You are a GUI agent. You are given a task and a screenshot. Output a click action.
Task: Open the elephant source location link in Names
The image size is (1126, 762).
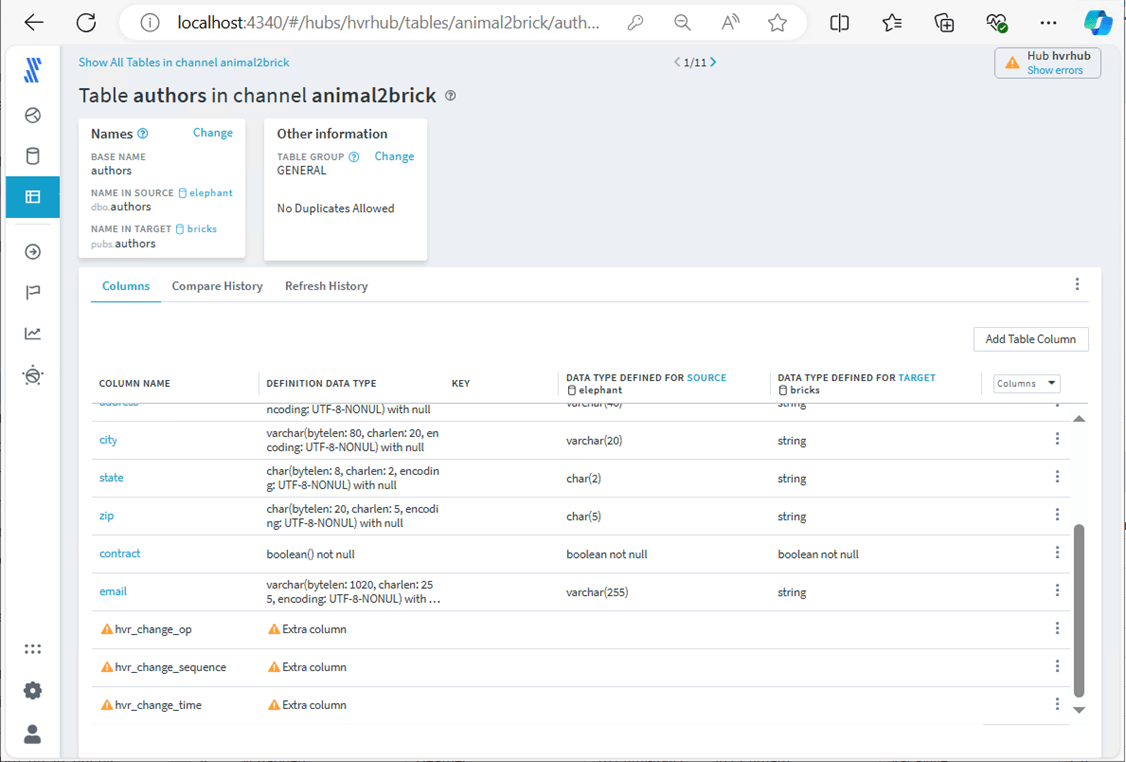205,193
